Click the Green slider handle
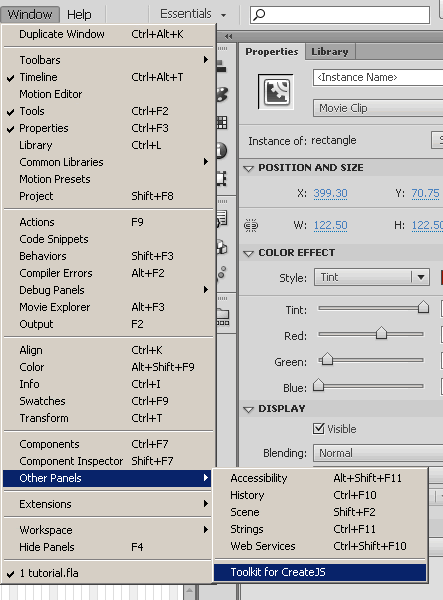The width and height of the screenshot is (443, 600). 327,359
